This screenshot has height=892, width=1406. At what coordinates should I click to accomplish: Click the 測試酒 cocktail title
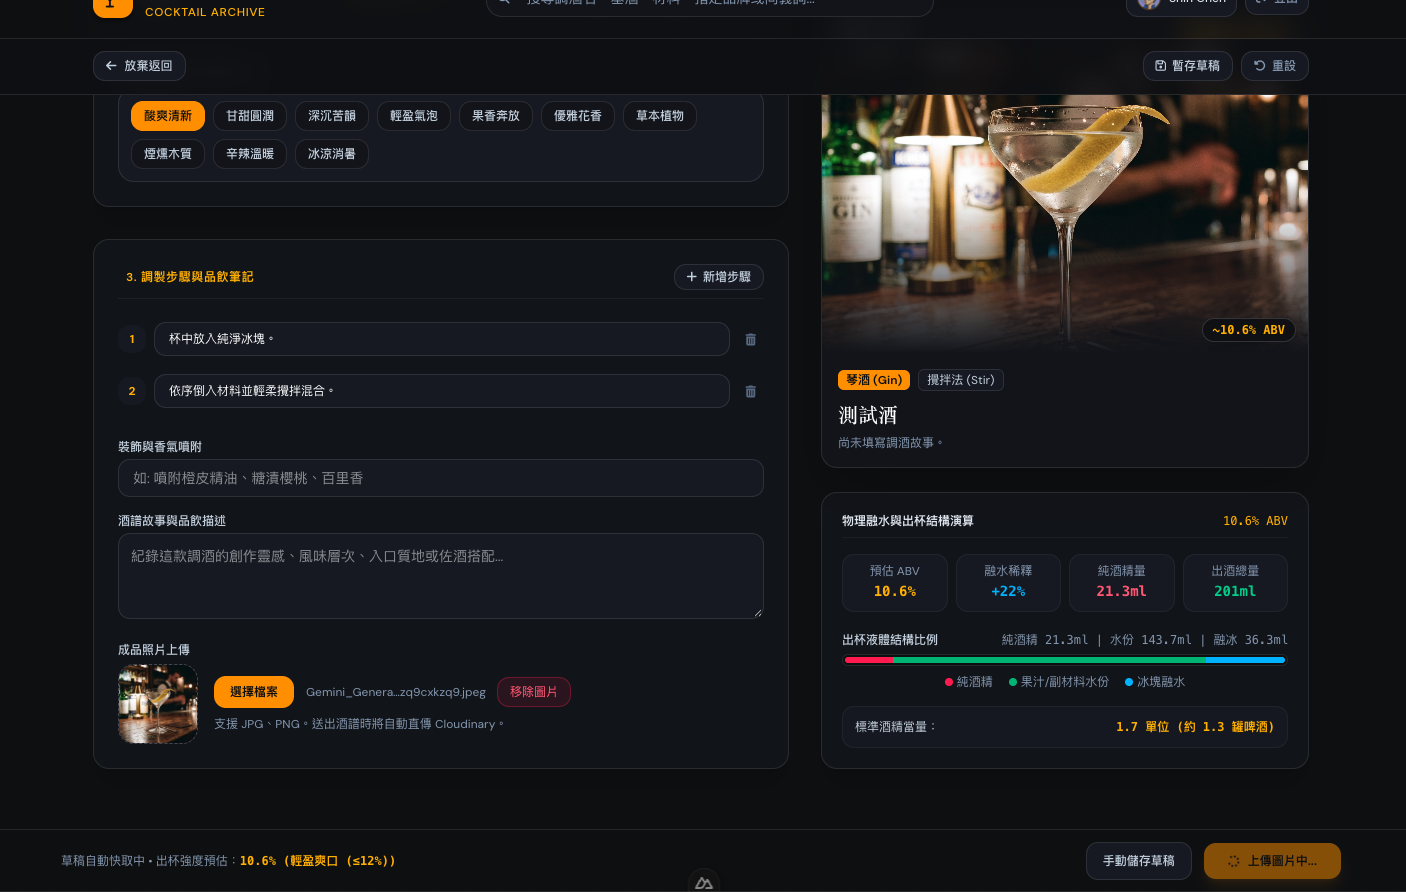coord(868,415)
